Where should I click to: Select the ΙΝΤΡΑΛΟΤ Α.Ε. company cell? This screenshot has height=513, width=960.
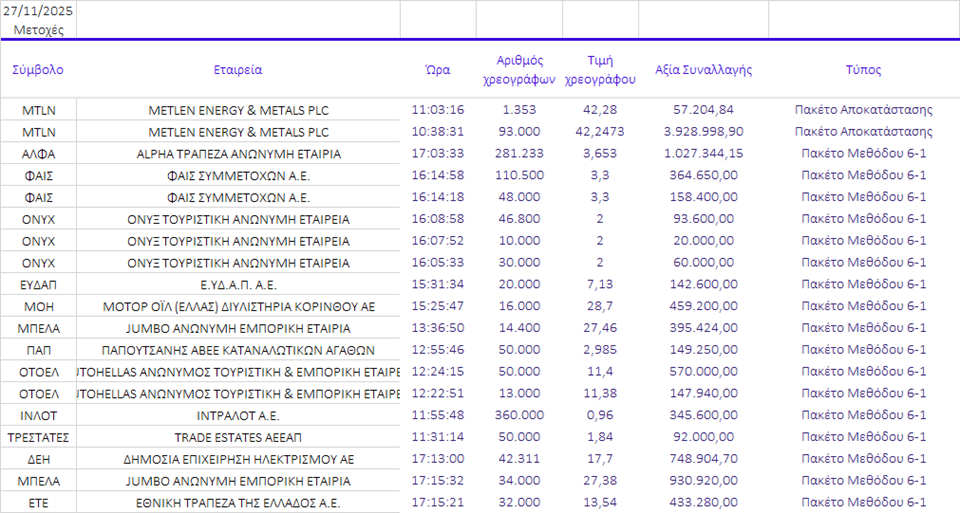click(x=238, y=416)
